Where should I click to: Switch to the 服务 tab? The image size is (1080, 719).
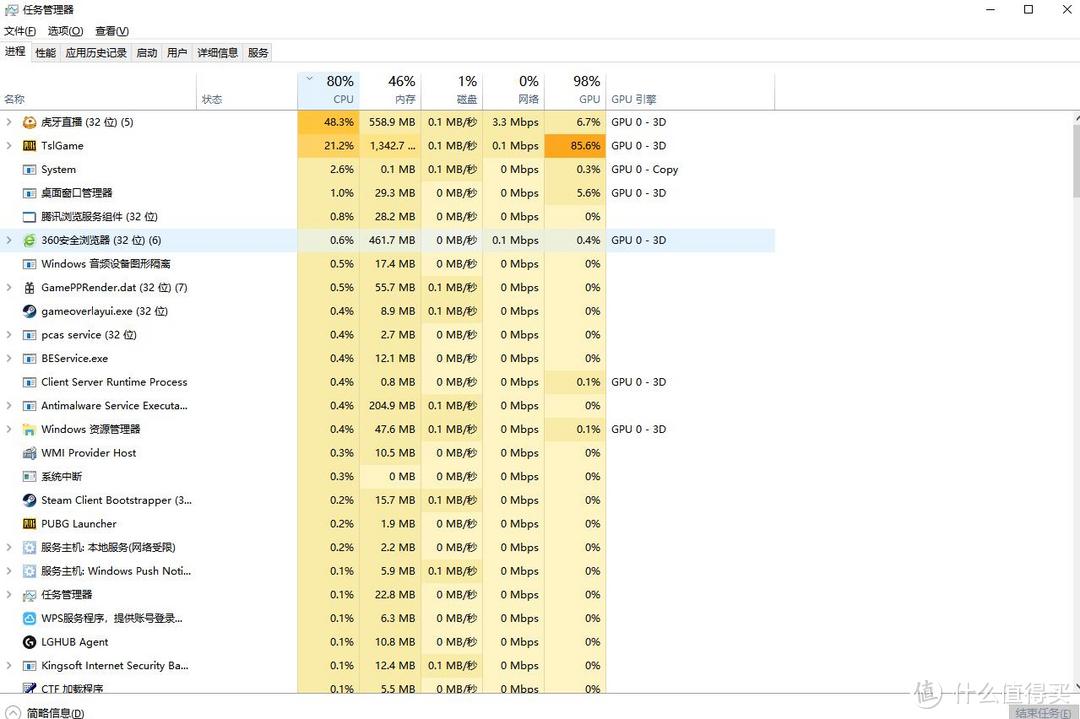click(x=258, y=52)
